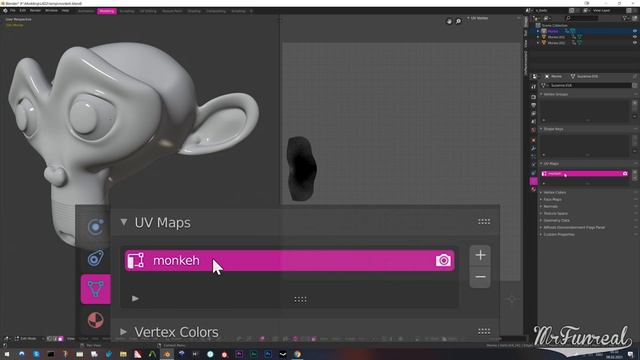Collapse the Vertex Groups panel
The image size is (640, 360).
pyautogui.click(x=541, y=94)
